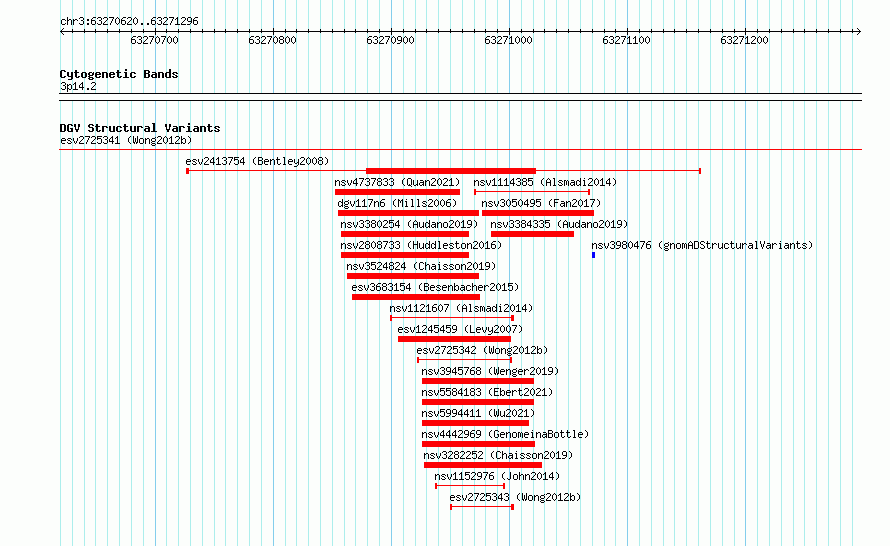Click the red bar under nsv5994411 (Wu2021)

pos(476,423)
